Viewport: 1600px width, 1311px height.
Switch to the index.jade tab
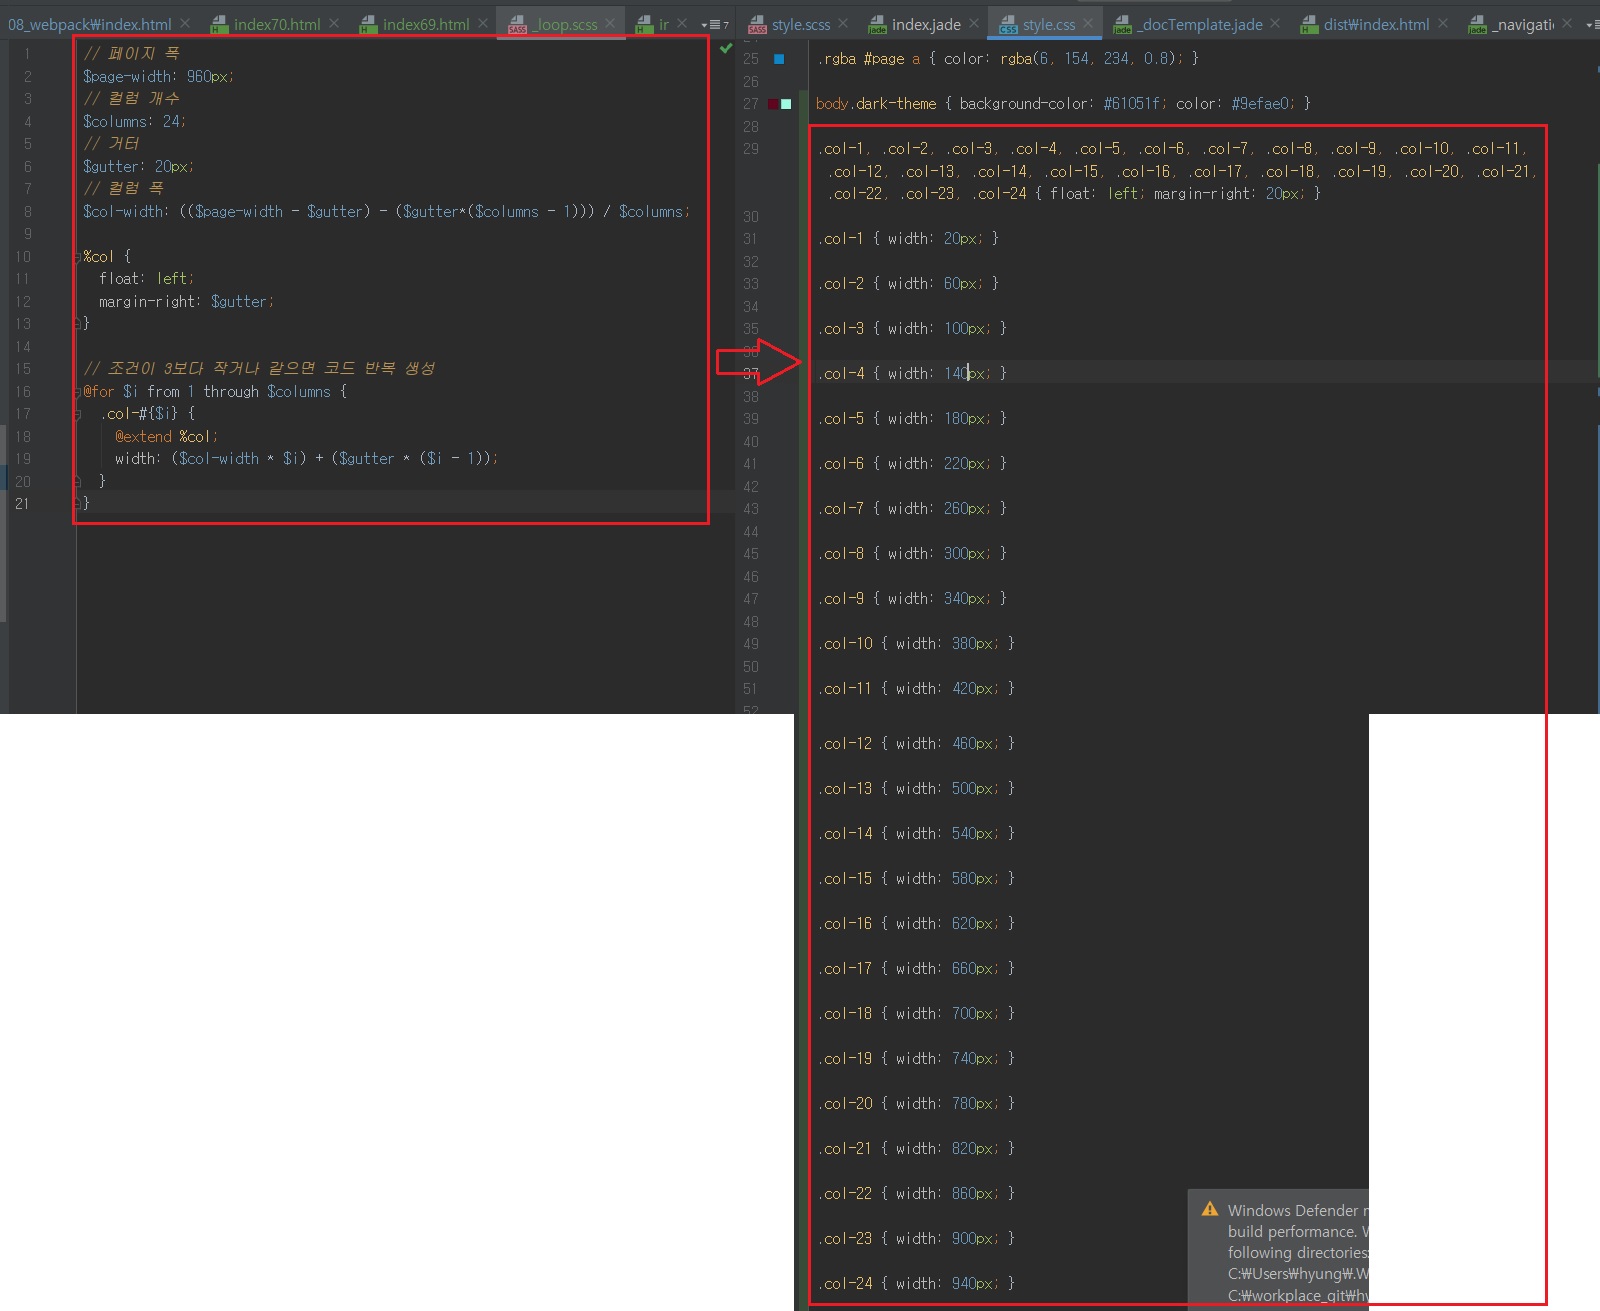(925, 24)
